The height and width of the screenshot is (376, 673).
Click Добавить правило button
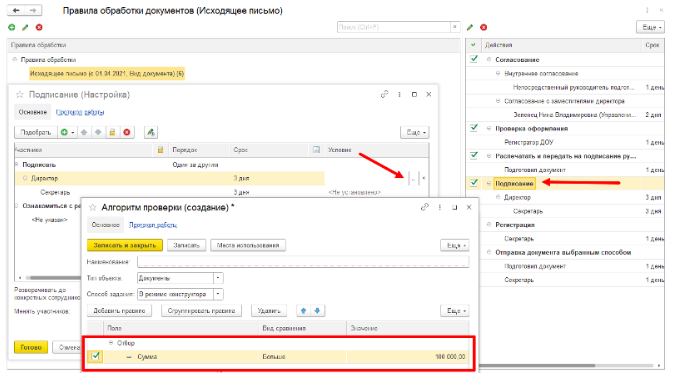coord(119,311)
